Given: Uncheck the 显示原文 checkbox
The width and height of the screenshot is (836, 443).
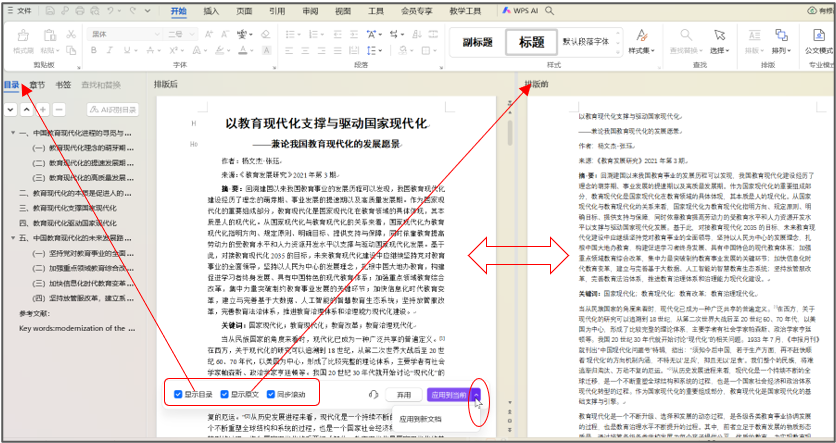Looking at the screenshot, I should (224, 394).
